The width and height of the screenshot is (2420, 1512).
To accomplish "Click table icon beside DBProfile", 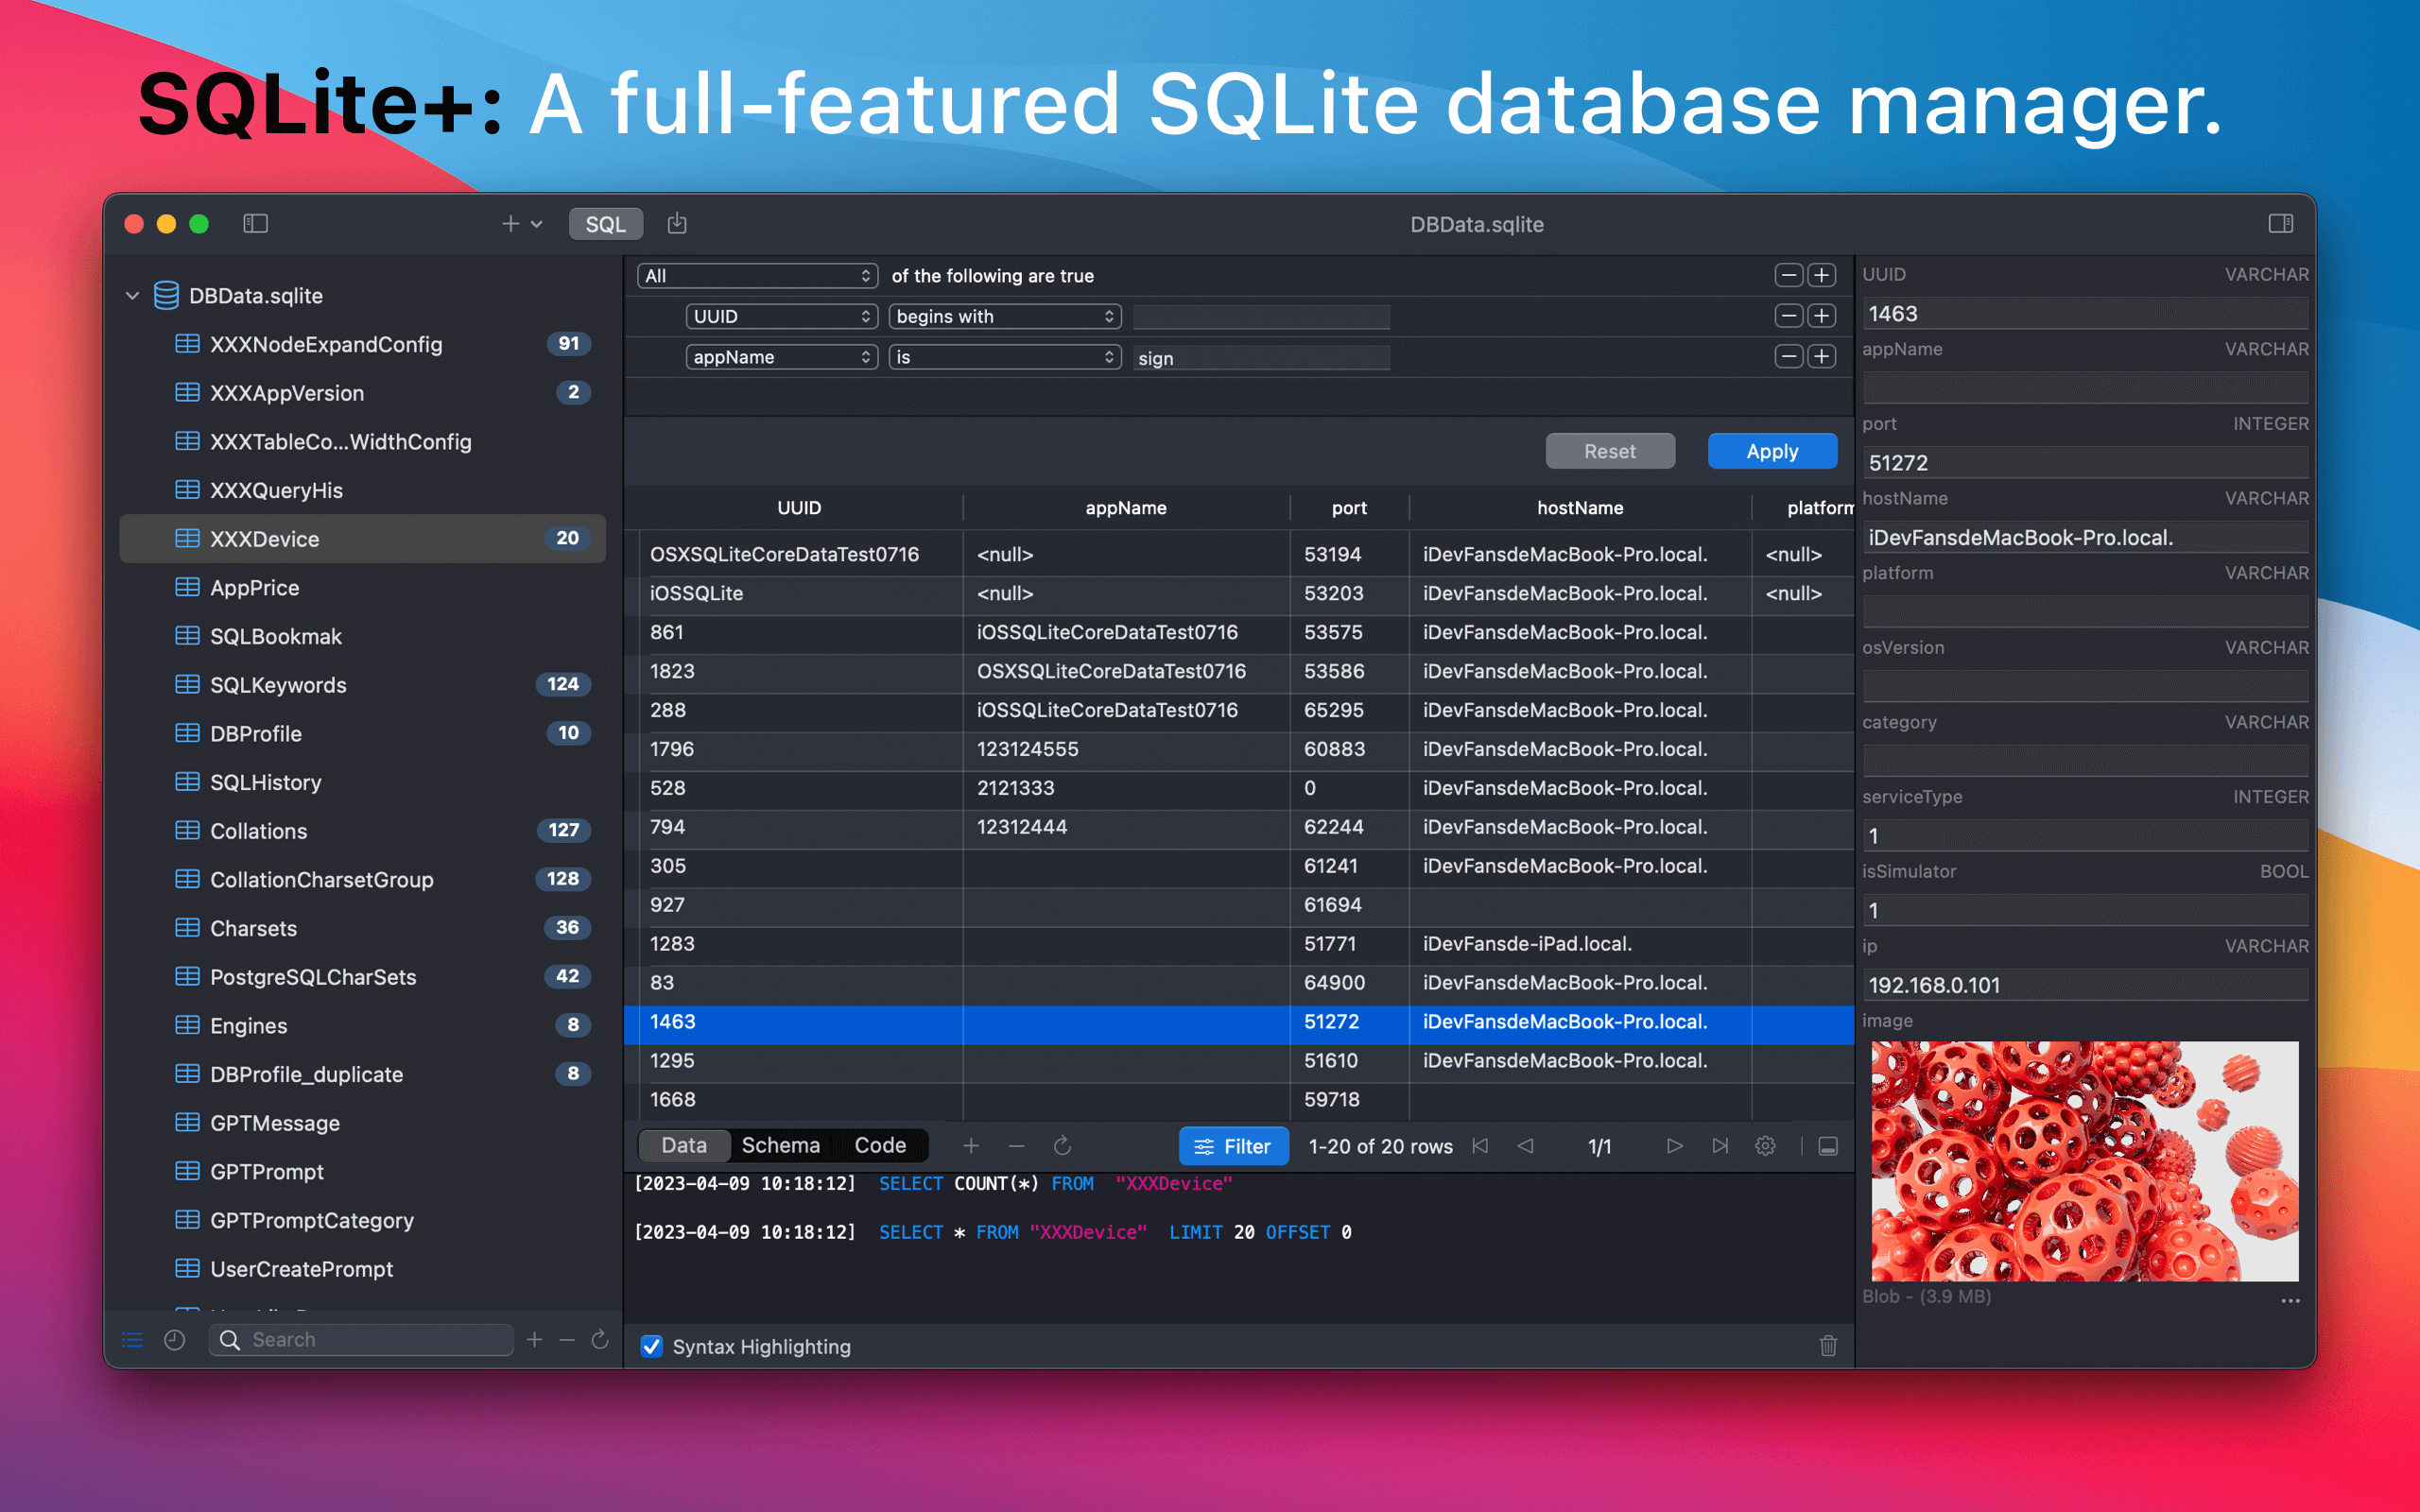I will [x=187, y=733].
